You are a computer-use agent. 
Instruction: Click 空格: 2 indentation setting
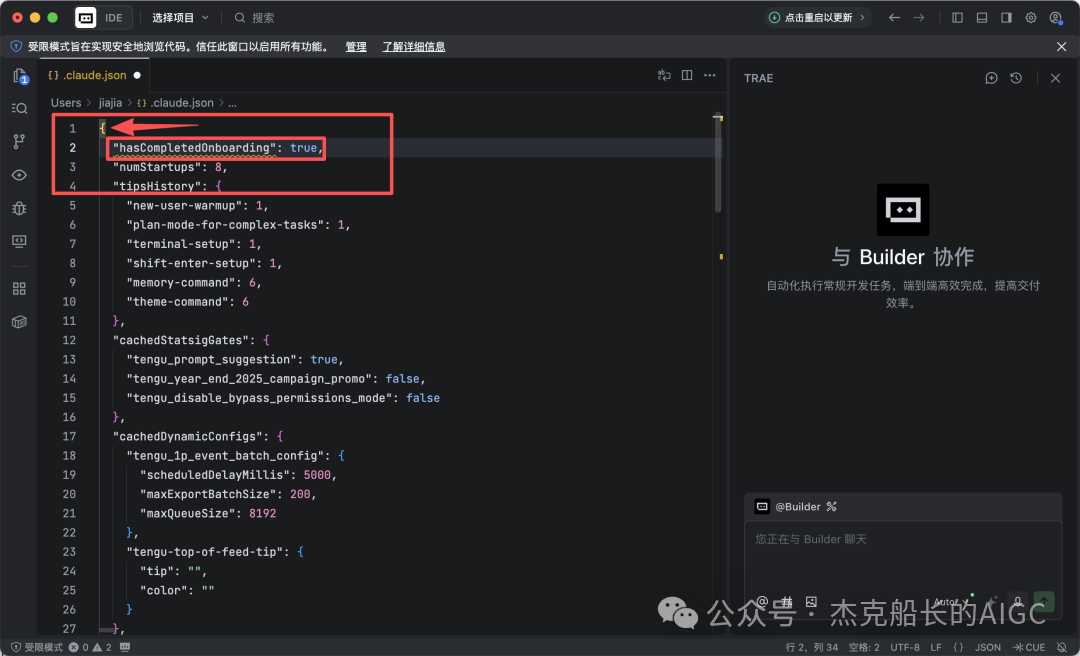(864, 647)
